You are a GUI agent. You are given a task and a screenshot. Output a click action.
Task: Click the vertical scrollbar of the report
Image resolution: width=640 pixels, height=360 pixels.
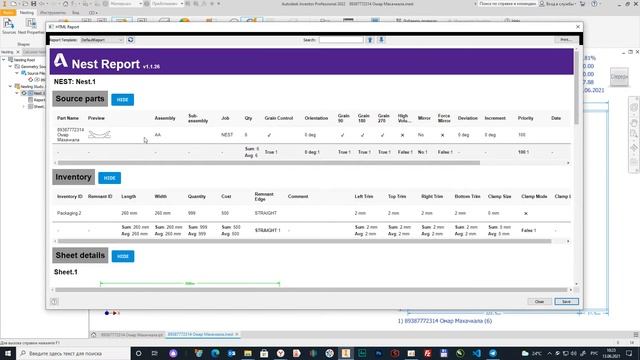coord(576,87)
